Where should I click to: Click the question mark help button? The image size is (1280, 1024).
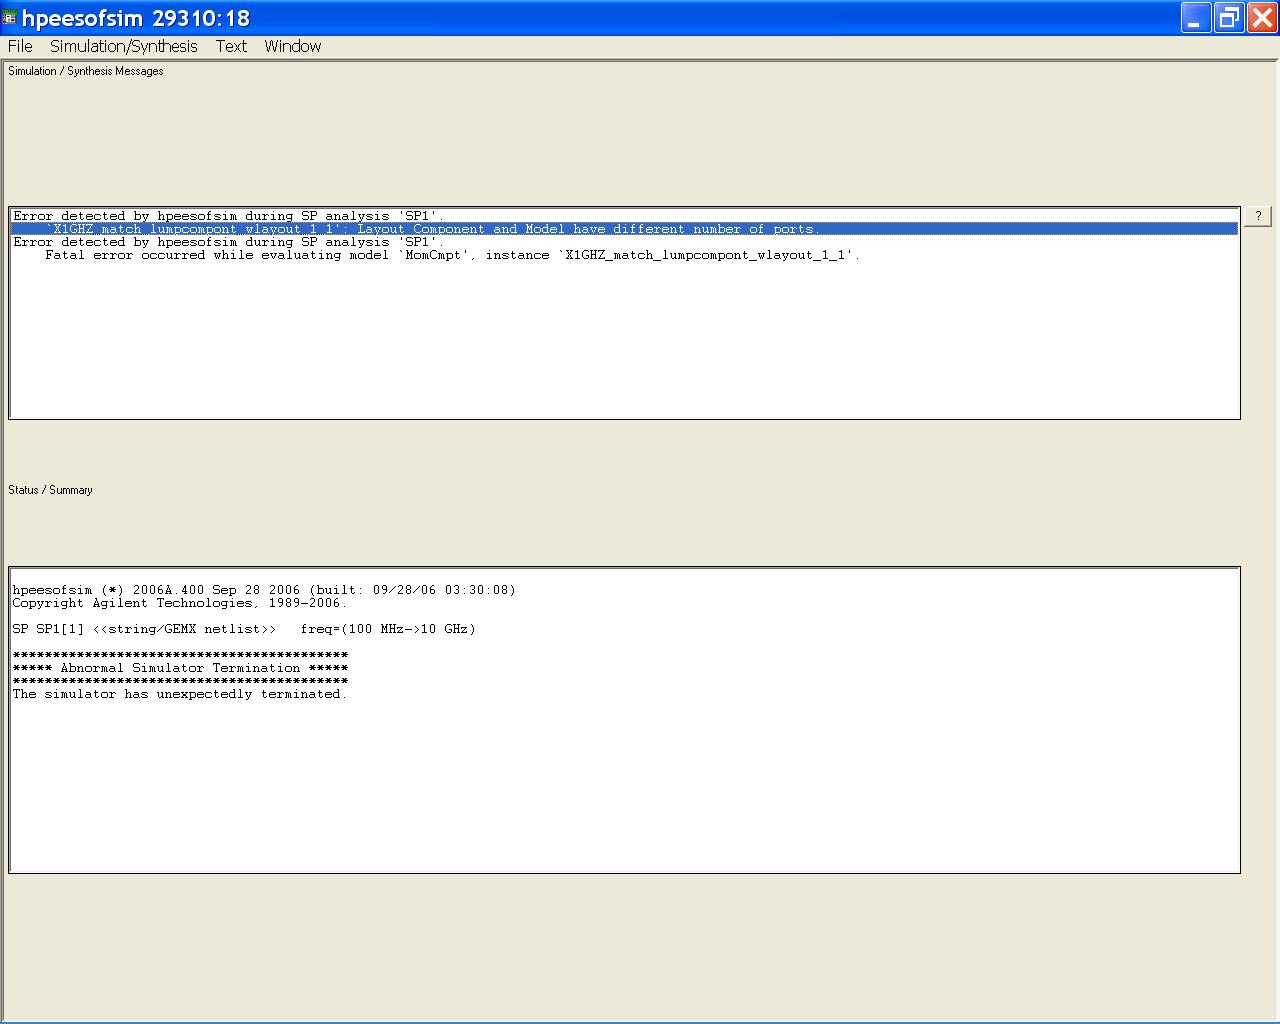[x=1258, y=216]
